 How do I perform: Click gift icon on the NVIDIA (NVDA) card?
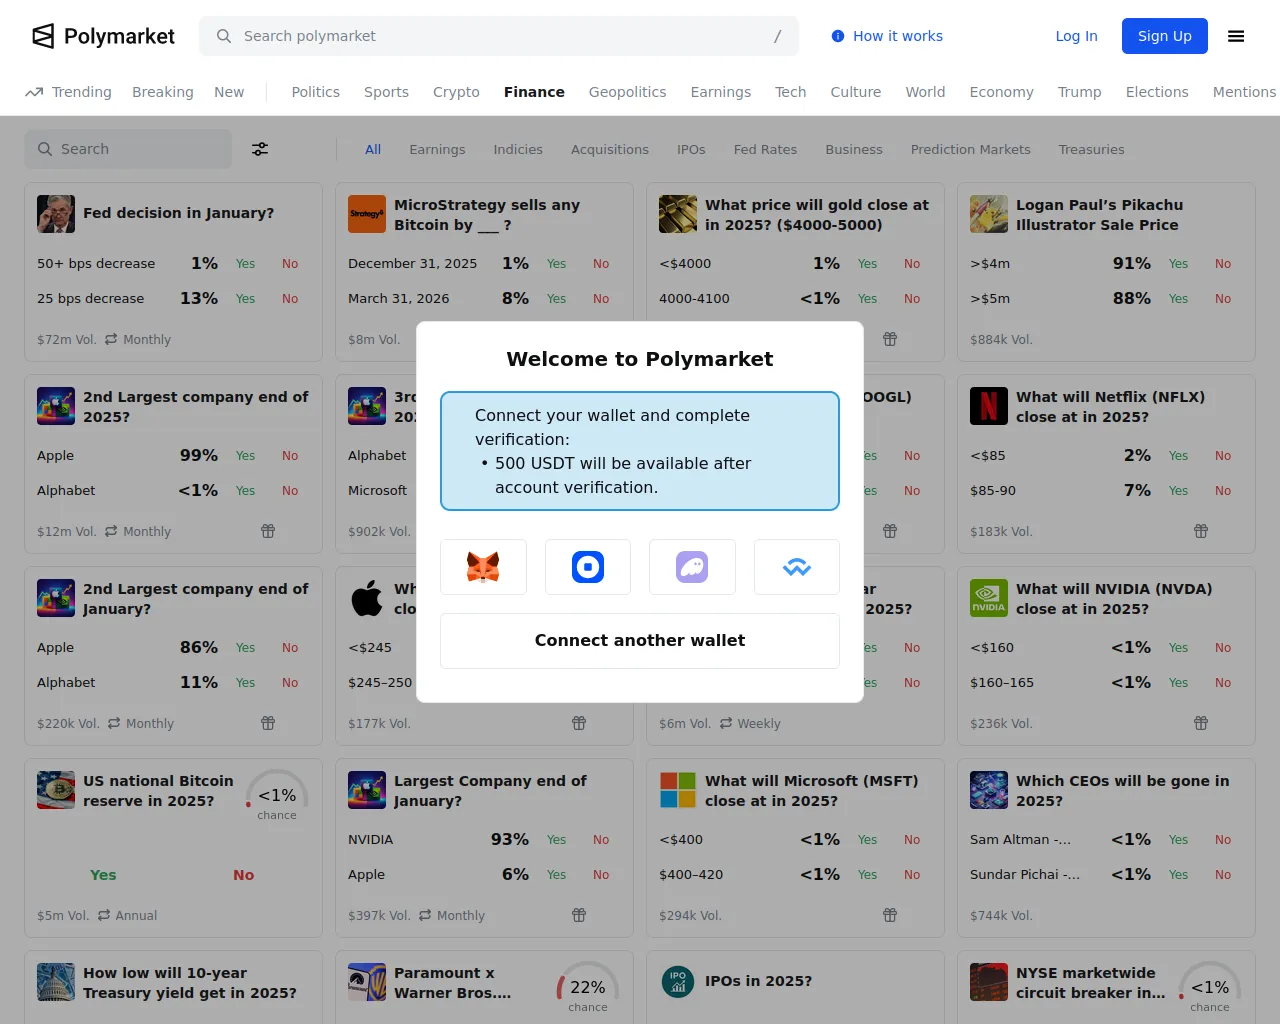tap(1201, 723)
